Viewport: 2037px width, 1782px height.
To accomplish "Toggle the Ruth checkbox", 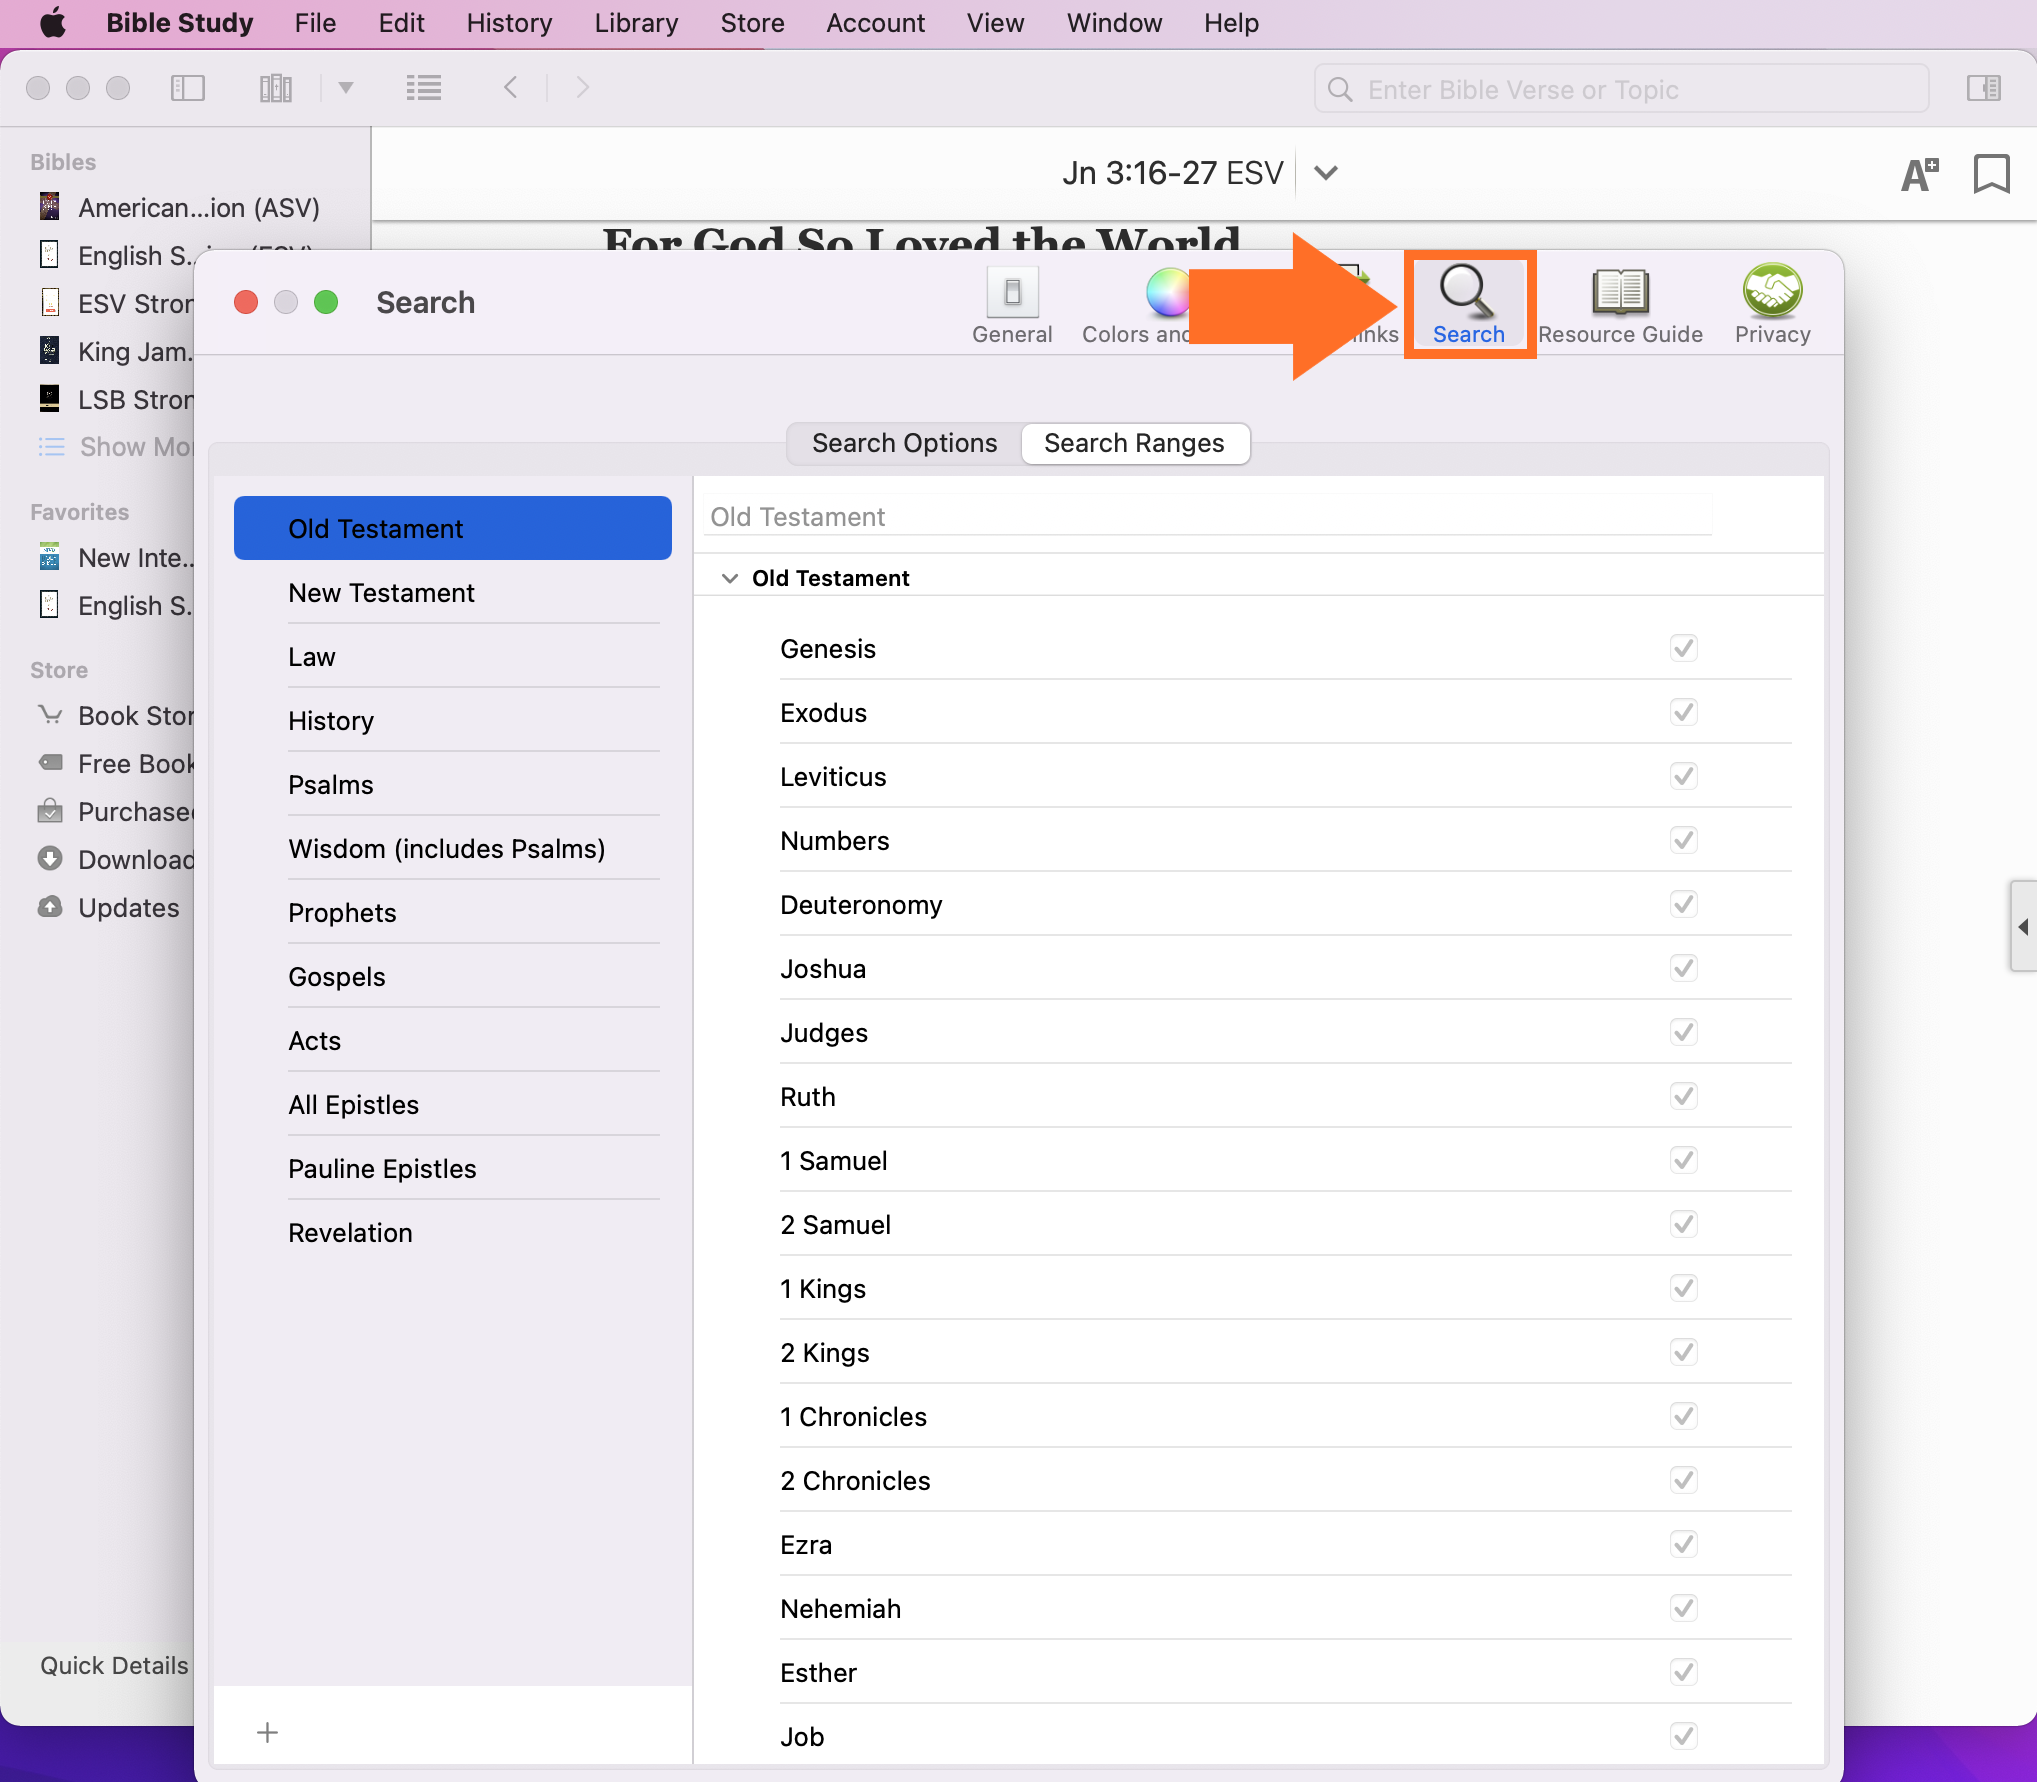I will coord(1683,1096).
